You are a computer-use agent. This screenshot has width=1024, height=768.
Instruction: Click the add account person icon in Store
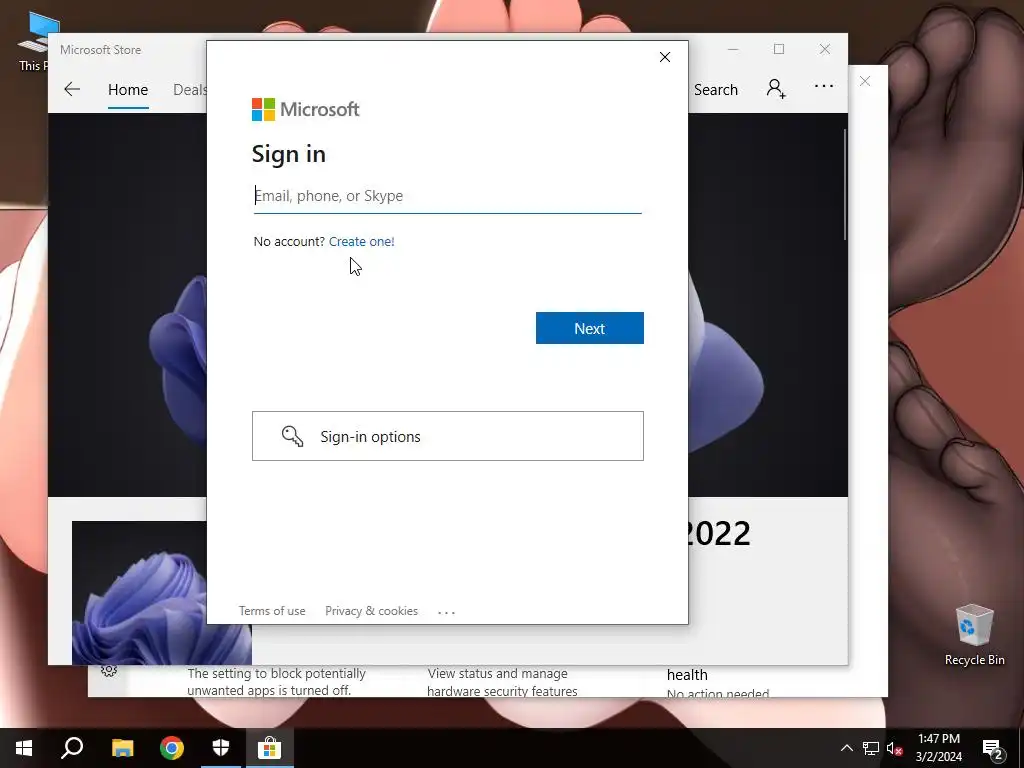(776, 89)
